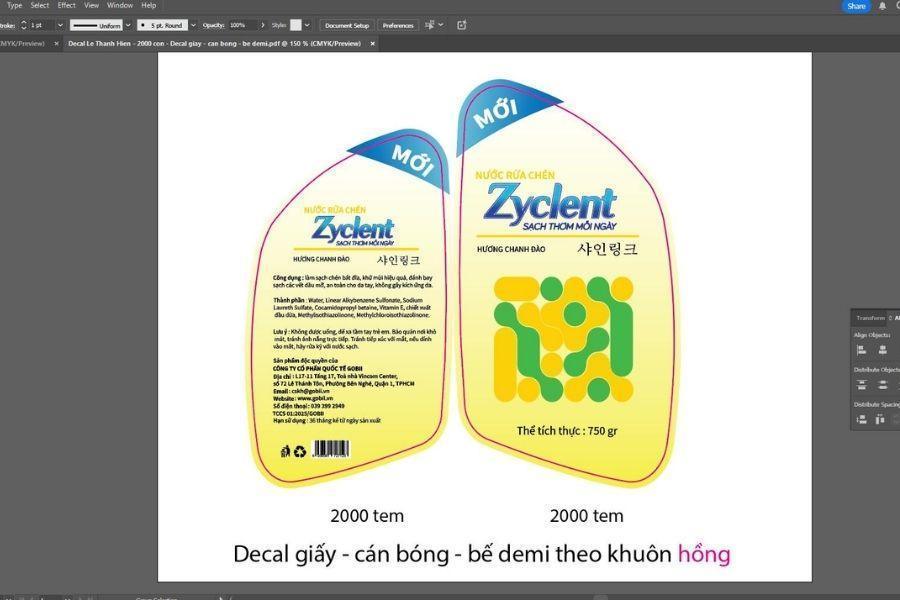Click the Document Setup button
Viewport: 900px width, 600px height.
click(346, 25)
